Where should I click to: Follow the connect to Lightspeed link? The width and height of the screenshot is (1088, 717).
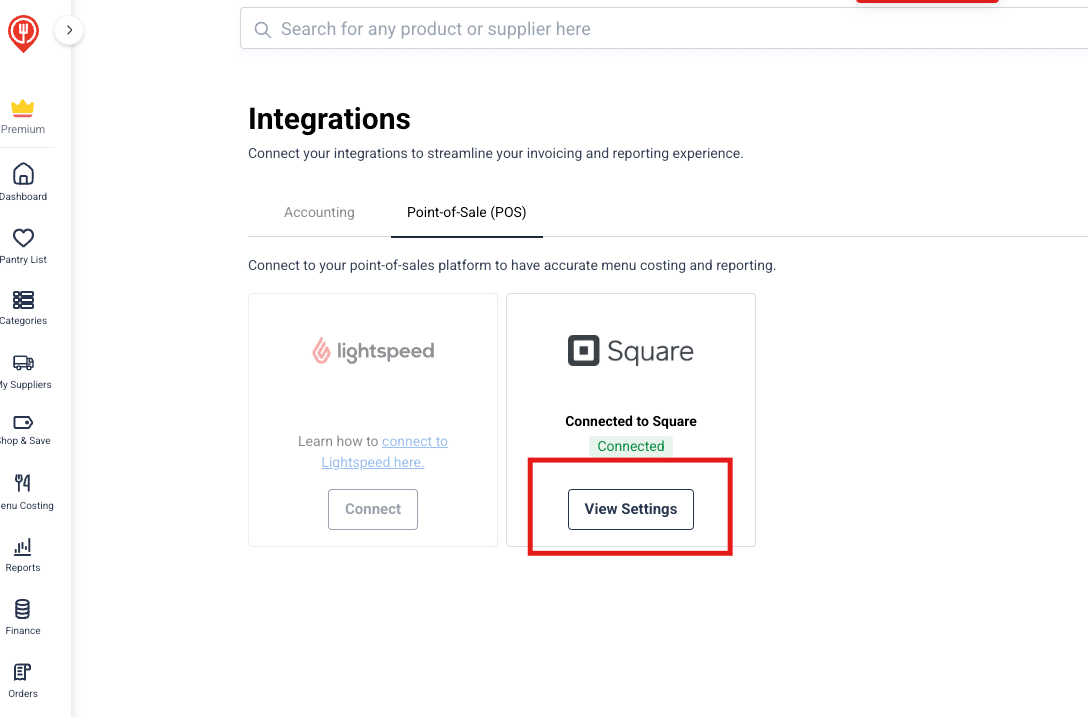pyautogui.click(x=384, y=452)
